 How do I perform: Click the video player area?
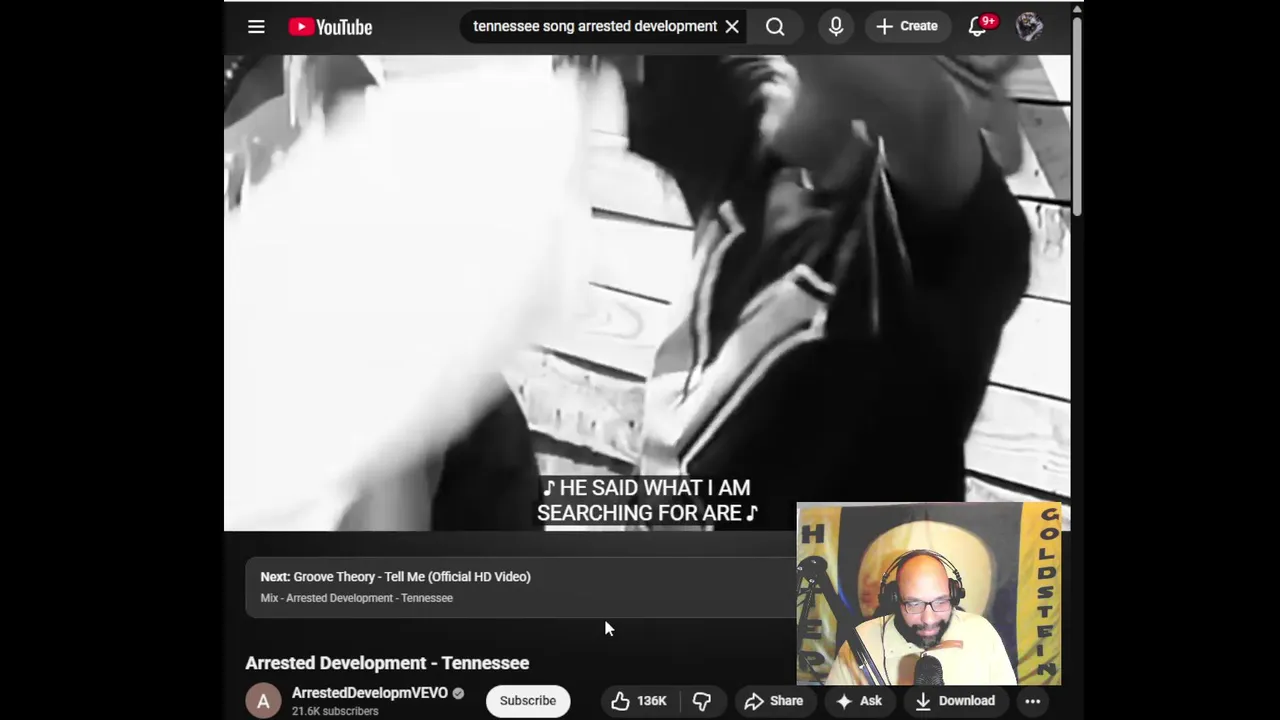pyautogui.click(x=647, y=292)
